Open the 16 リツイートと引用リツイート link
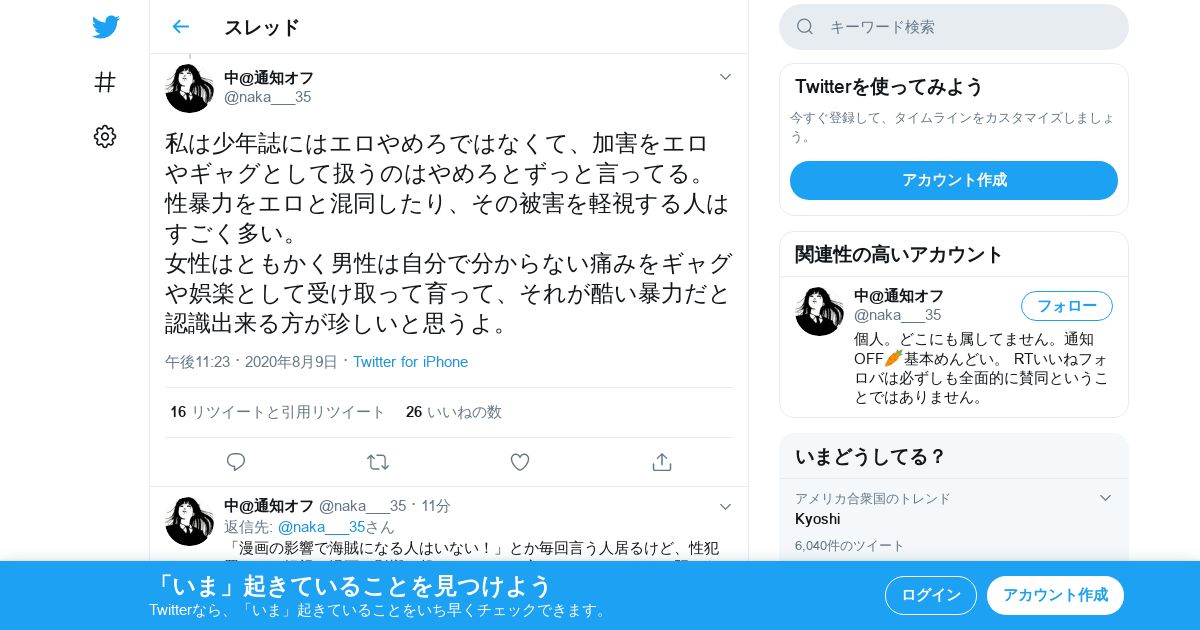This screenshot has width=1200, height=630. (277, 412)
